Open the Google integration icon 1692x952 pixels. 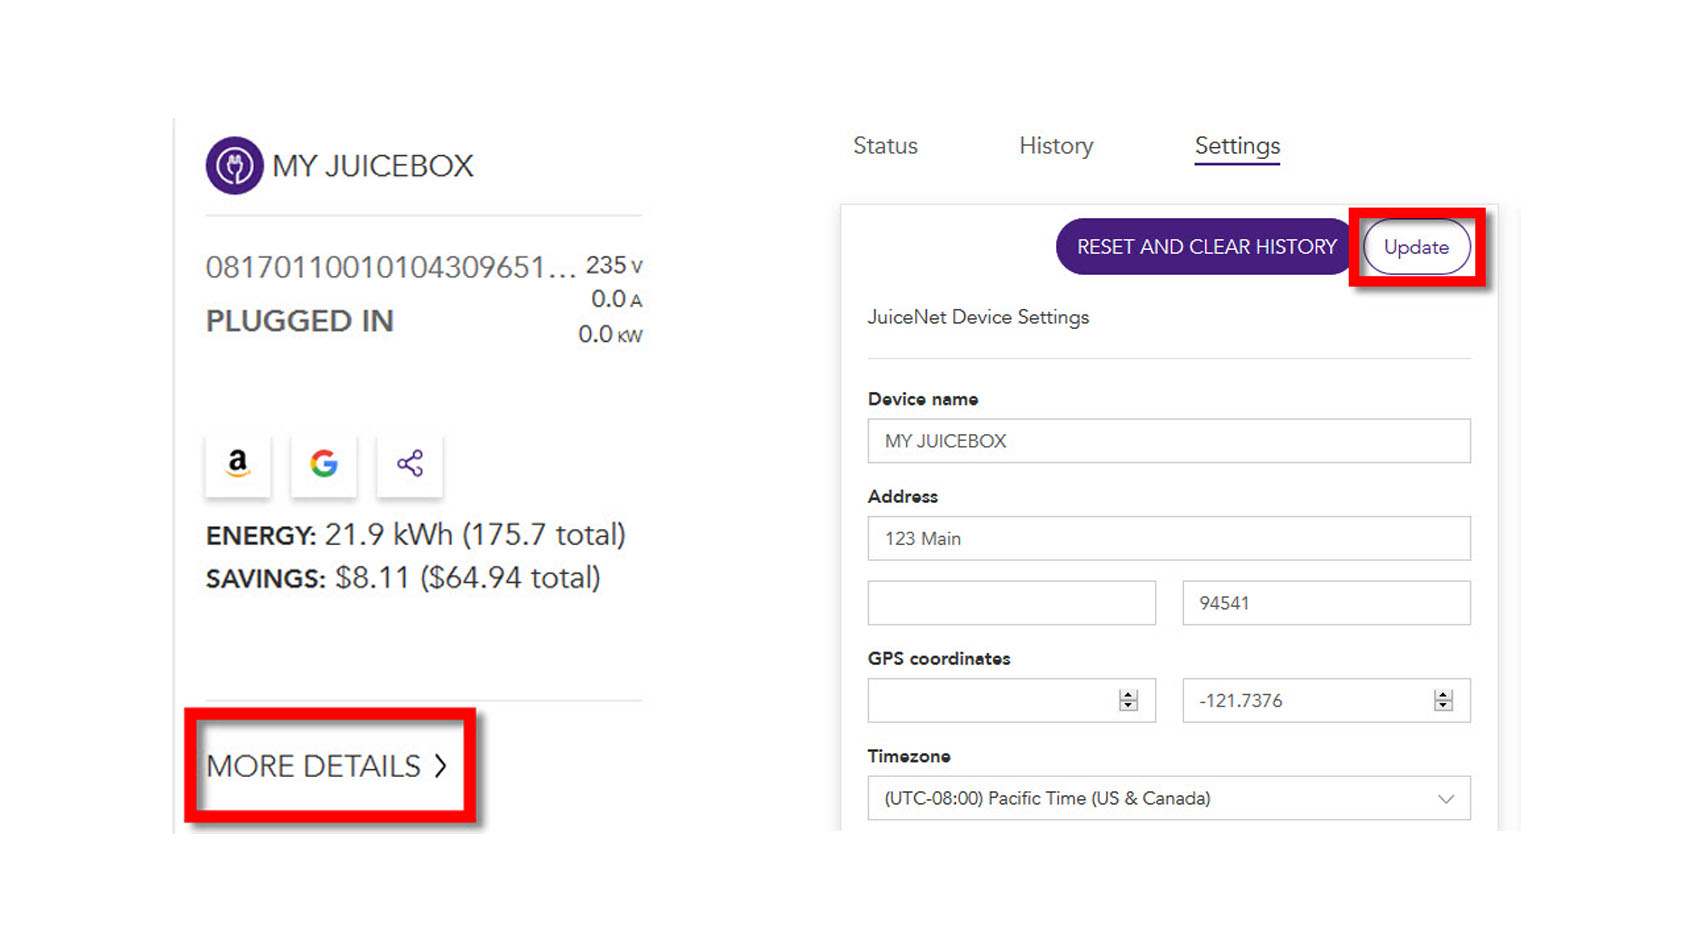[x=323, y=464]
